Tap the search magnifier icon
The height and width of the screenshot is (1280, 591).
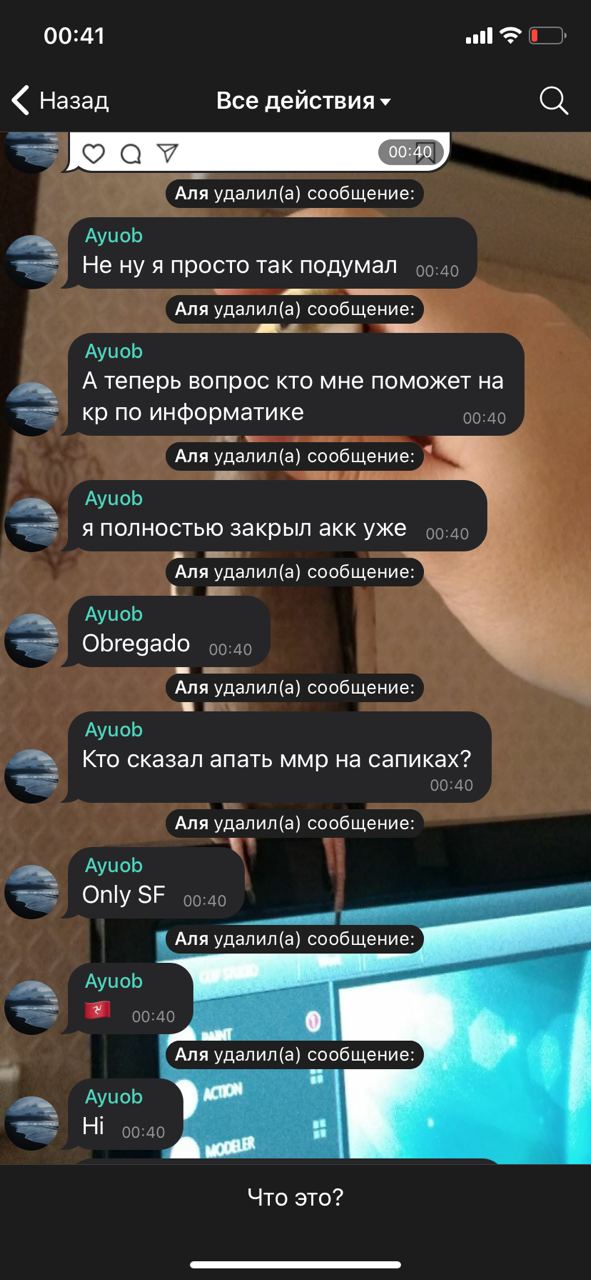pyautogui.click(x=553, y=100)
